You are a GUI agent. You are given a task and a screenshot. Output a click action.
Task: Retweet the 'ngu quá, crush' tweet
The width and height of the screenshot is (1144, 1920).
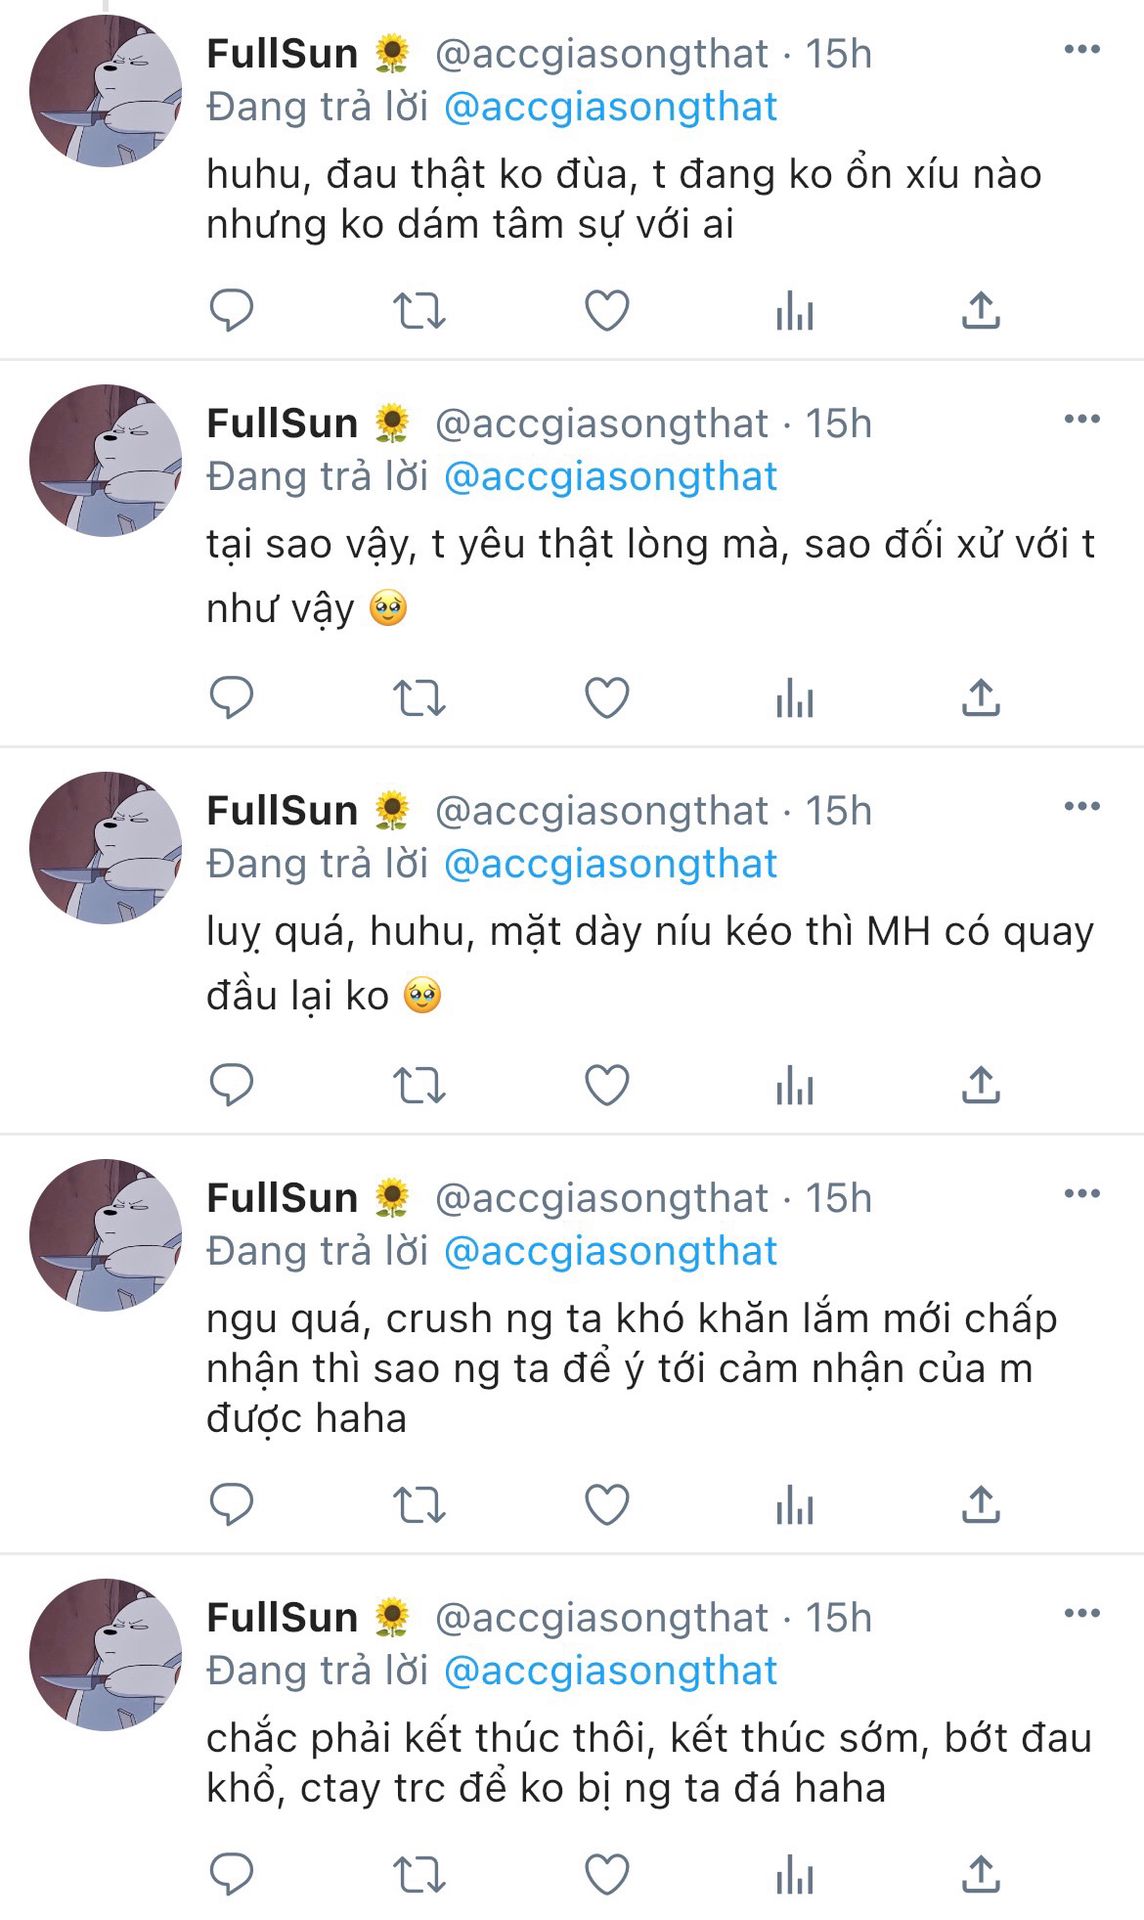point(419,1504)
